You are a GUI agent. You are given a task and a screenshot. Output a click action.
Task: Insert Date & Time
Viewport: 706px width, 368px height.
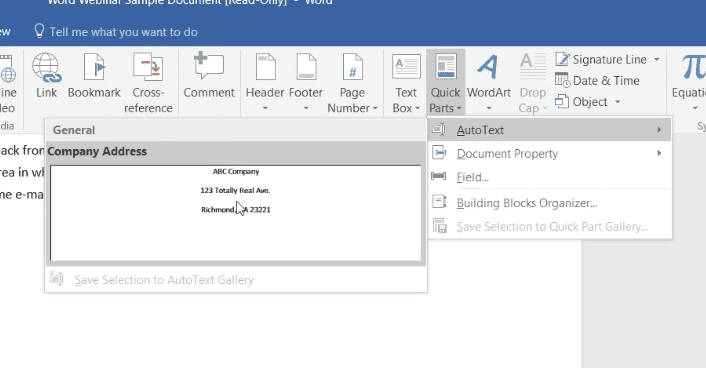tap(597, 81)
